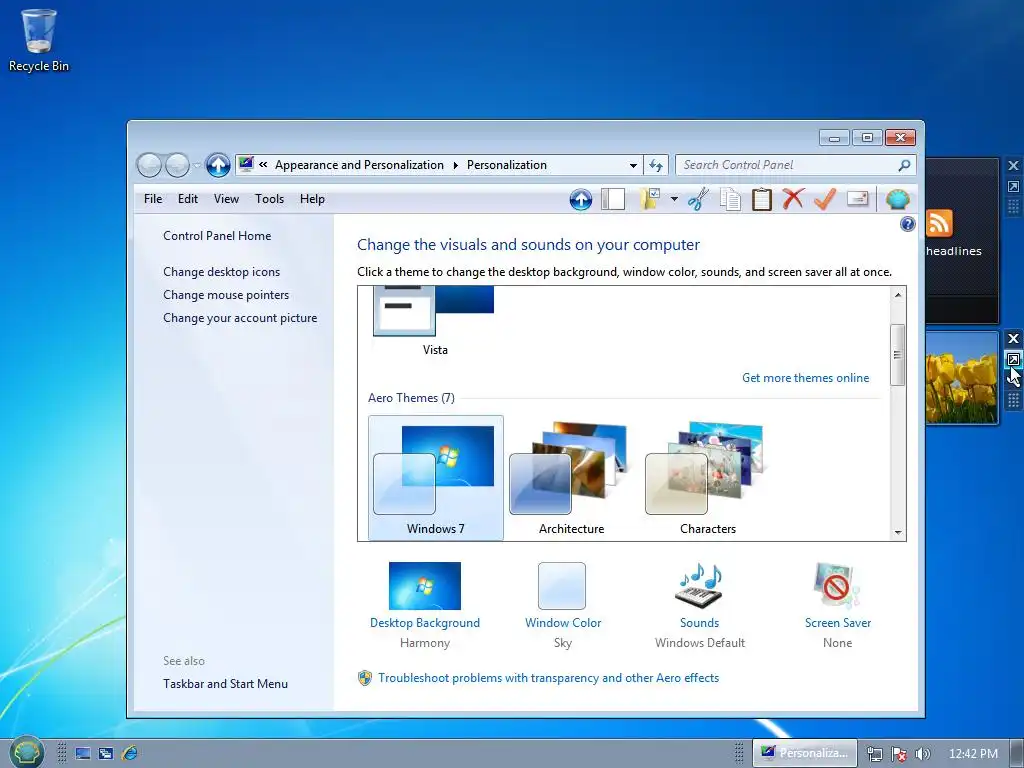Open the folder options toolbar icon
Viewport: 1024px width, 768px height.
650,199
